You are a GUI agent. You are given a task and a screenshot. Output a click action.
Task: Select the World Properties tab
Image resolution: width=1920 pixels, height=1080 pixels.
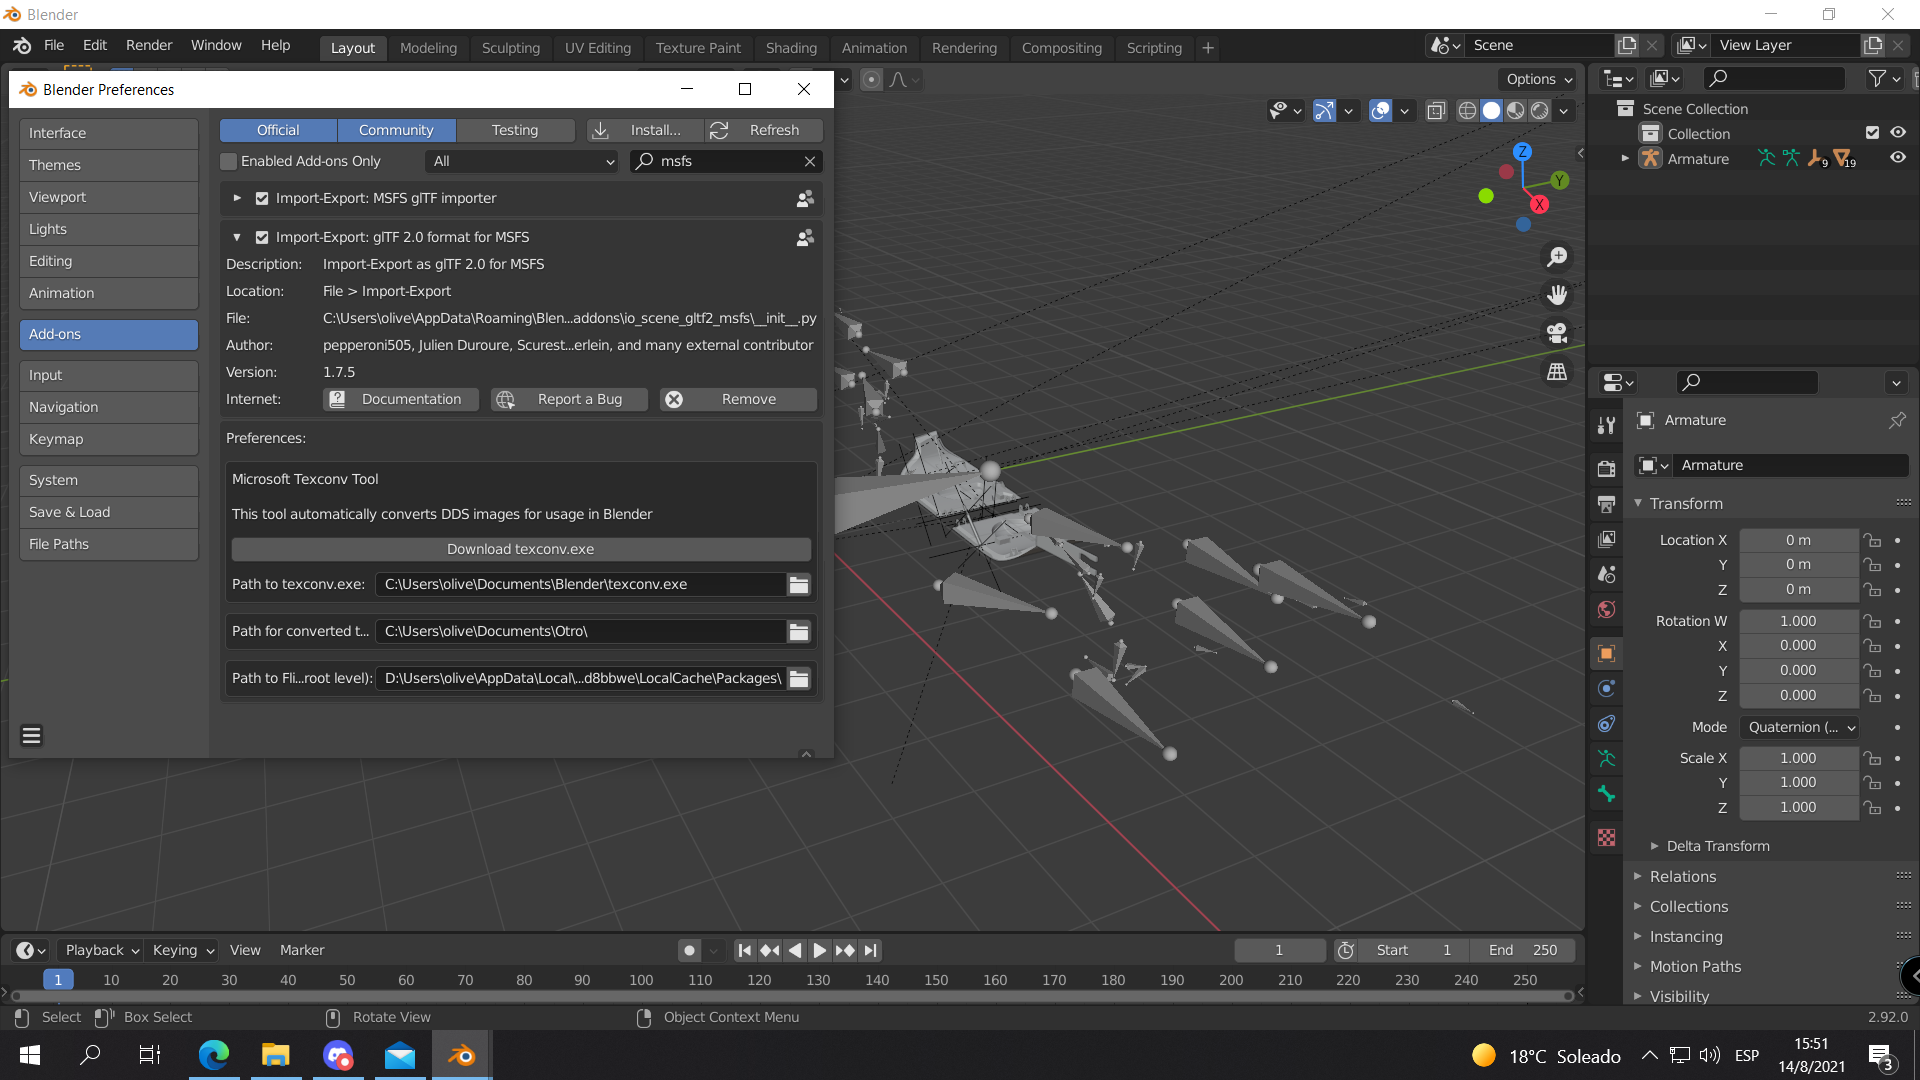pyautogui.click(x=1607, y=610)
